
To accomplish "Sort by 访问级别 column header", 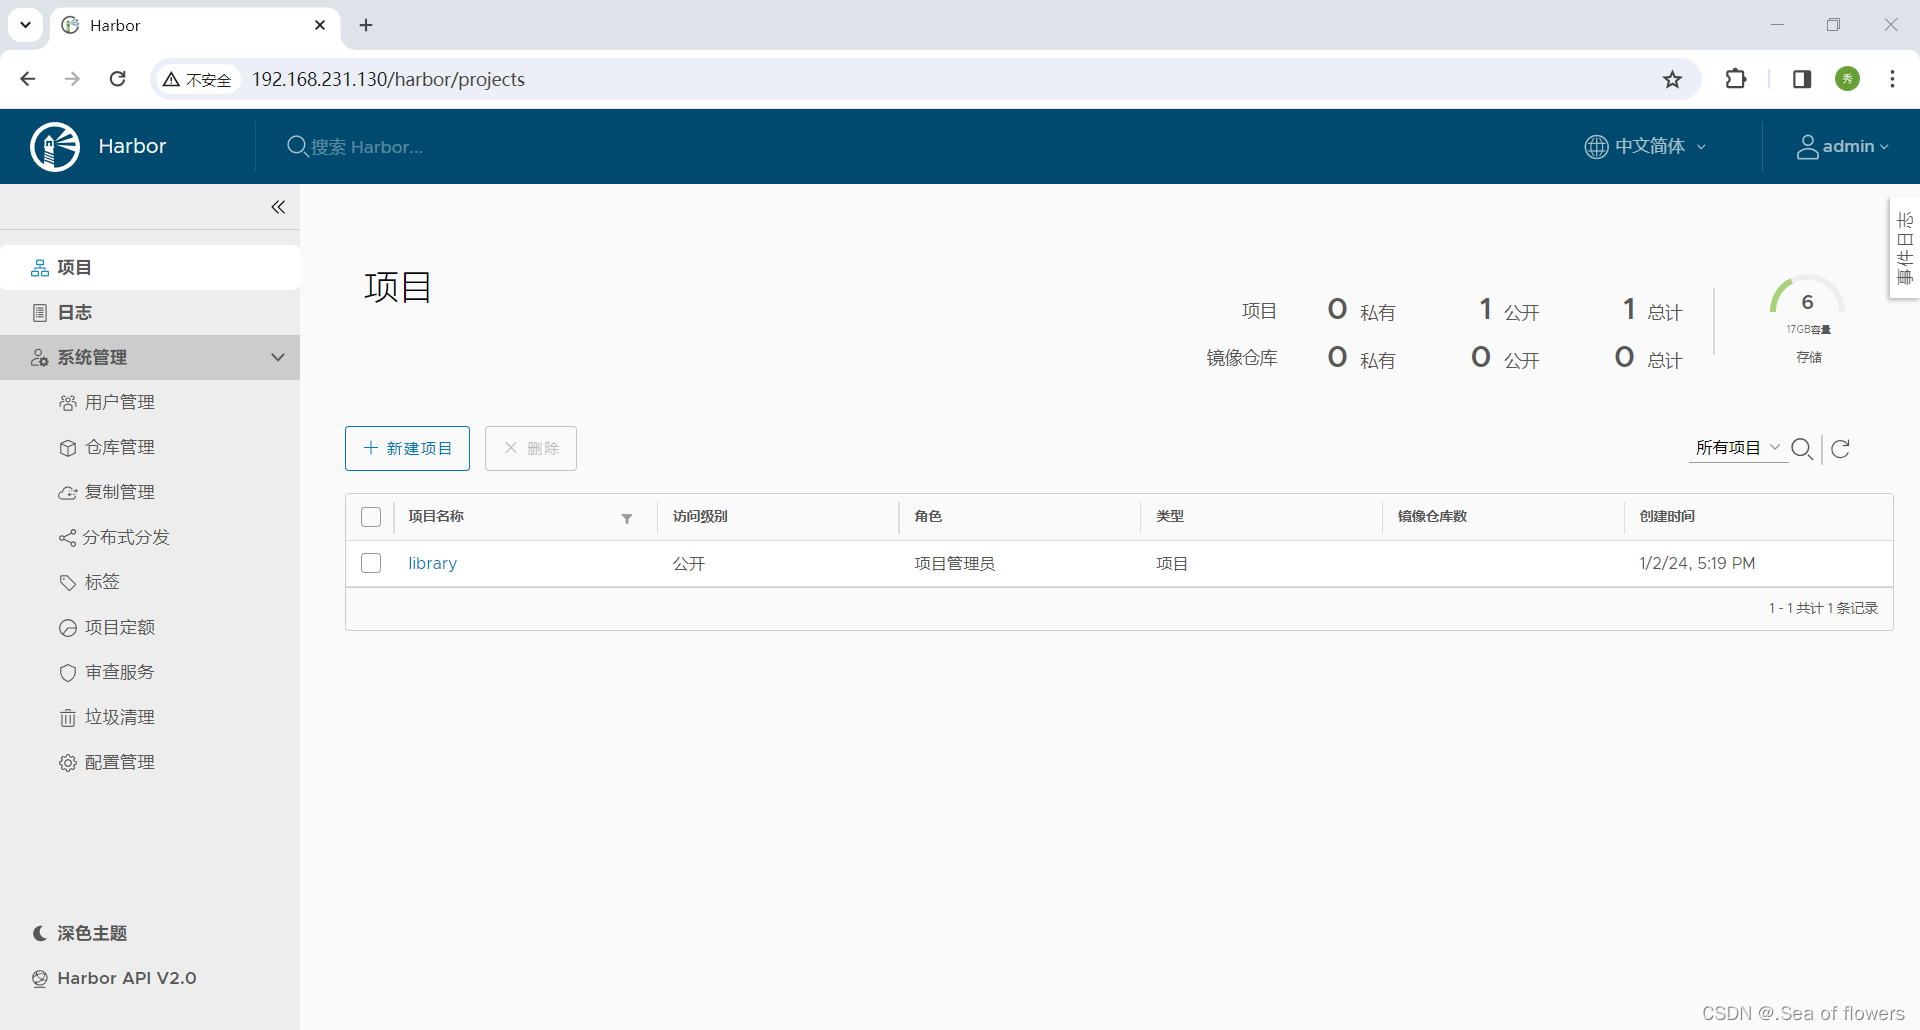I will point(700,516).
